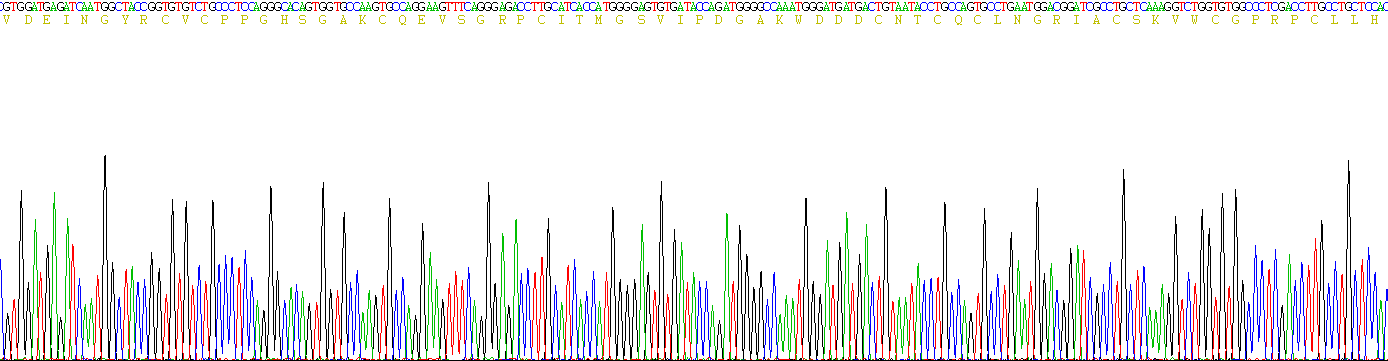This screenshot has height=361, width=1388.
Task: Select the W between V and C
Action: click(x=1194, y=20)
